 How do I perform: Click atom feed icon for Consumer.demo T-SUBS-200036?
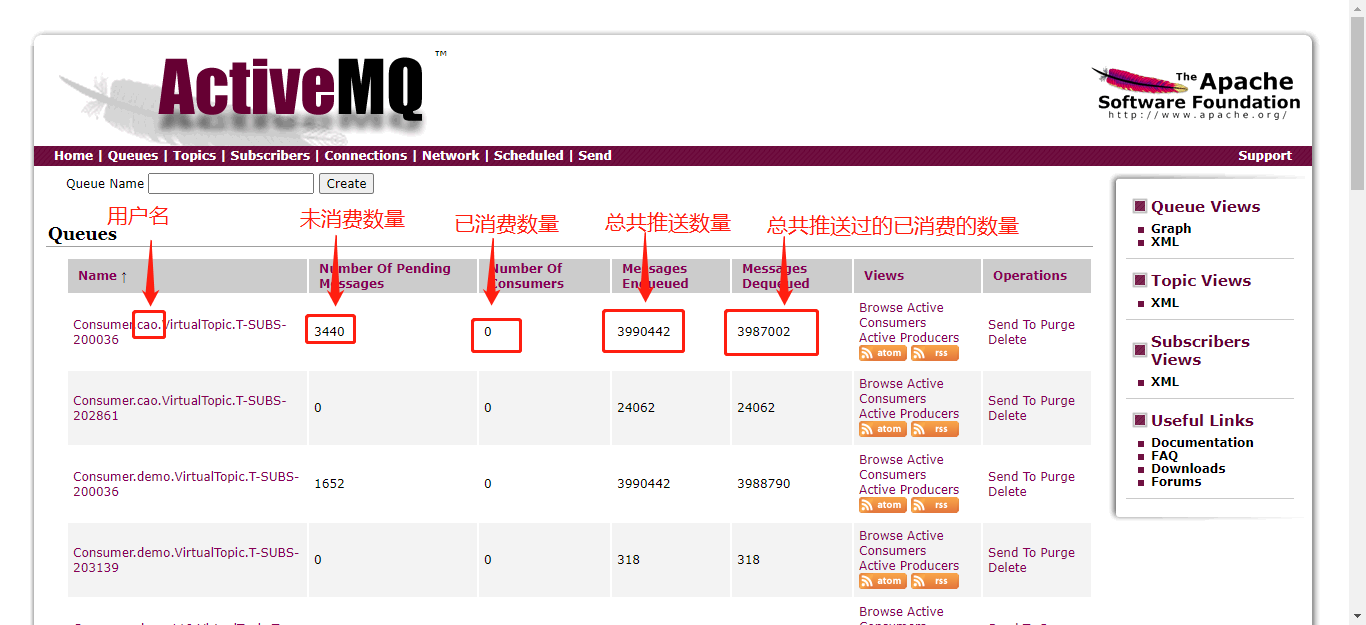pyautogui.click(x=883, y=505)
